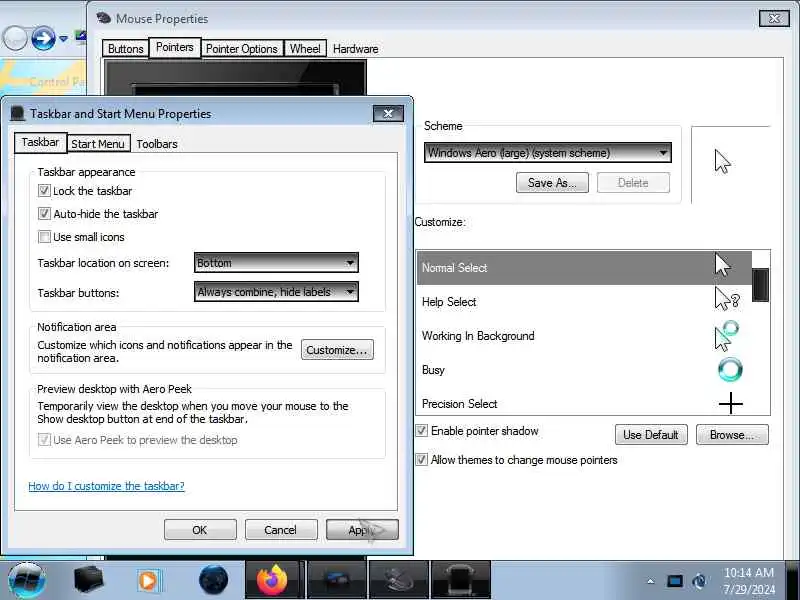800x600 pixels.
Task: Open the pointer Scheme dropdown
Action: click(x=547, y=153)
